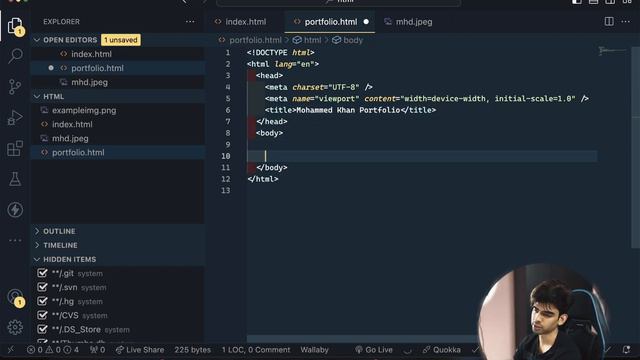Click the minimap preview in editor
640x360 pixels.
[x=612, y=51]
